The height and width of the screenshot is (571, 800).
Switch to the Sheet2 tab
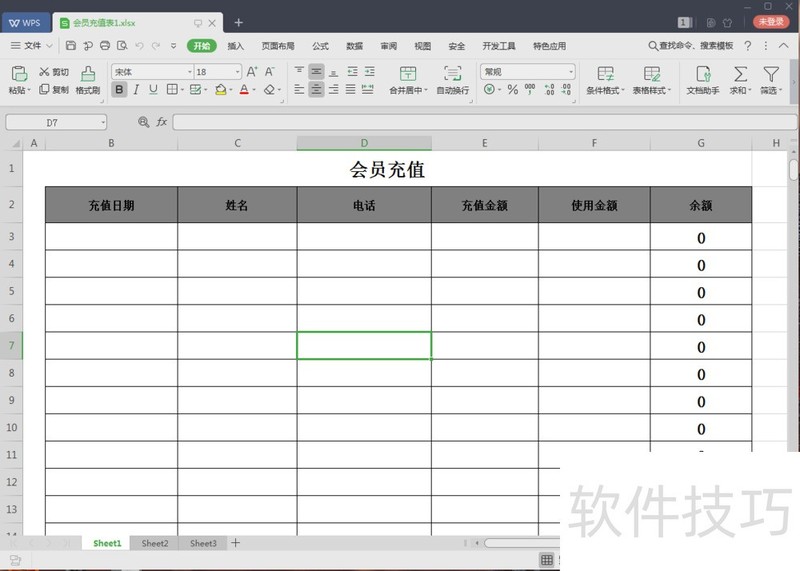(155, 544)
